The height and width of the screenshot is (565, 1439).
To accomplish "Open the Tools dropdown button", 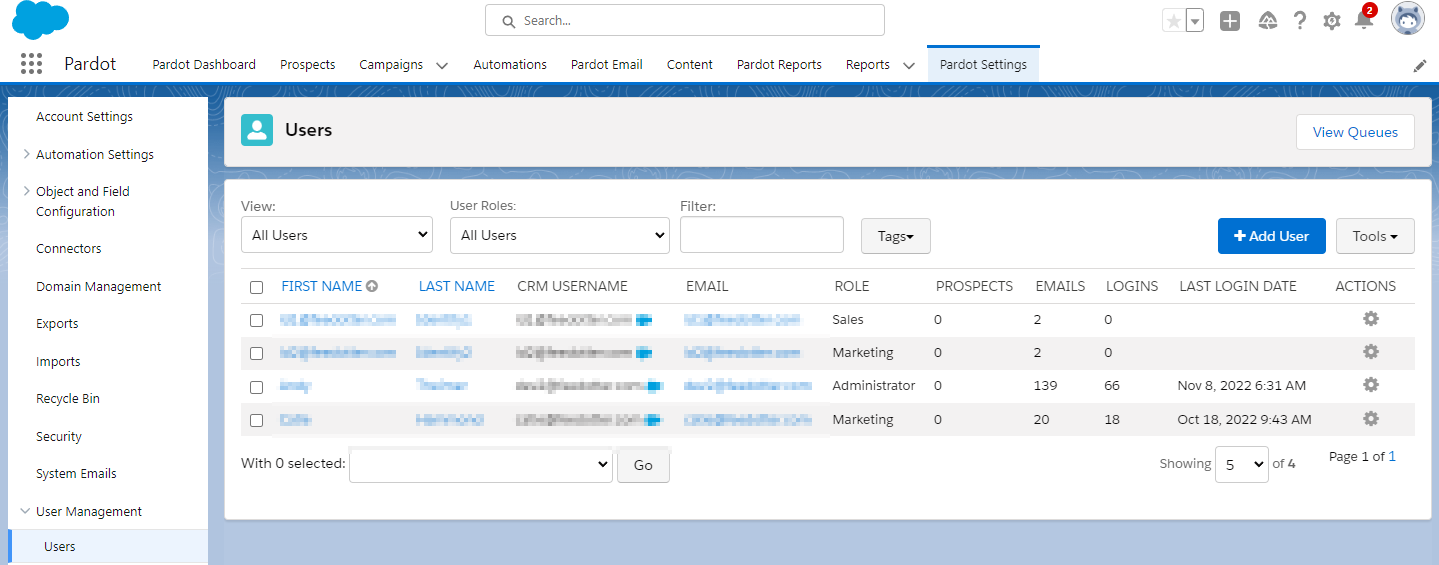I will [x=1375, y=236].
